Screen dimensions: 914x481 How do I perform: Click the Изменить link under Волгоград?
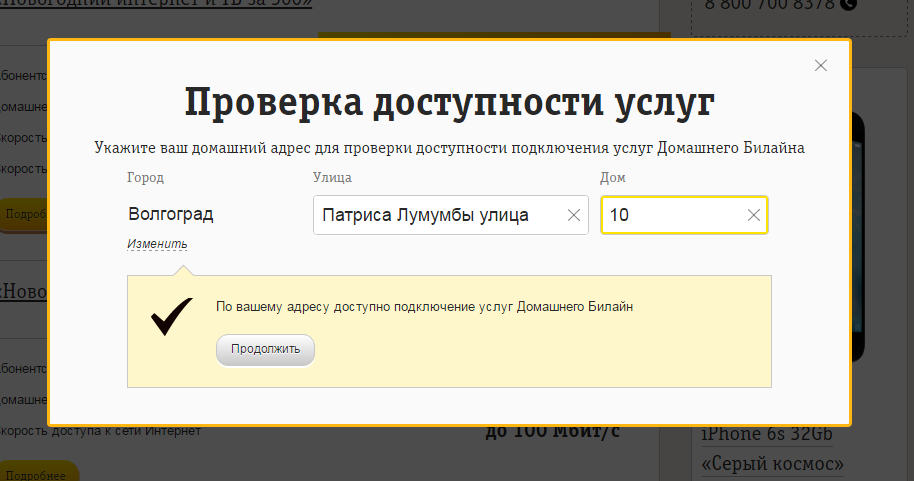pyautogui.click(x=157, y=244)
